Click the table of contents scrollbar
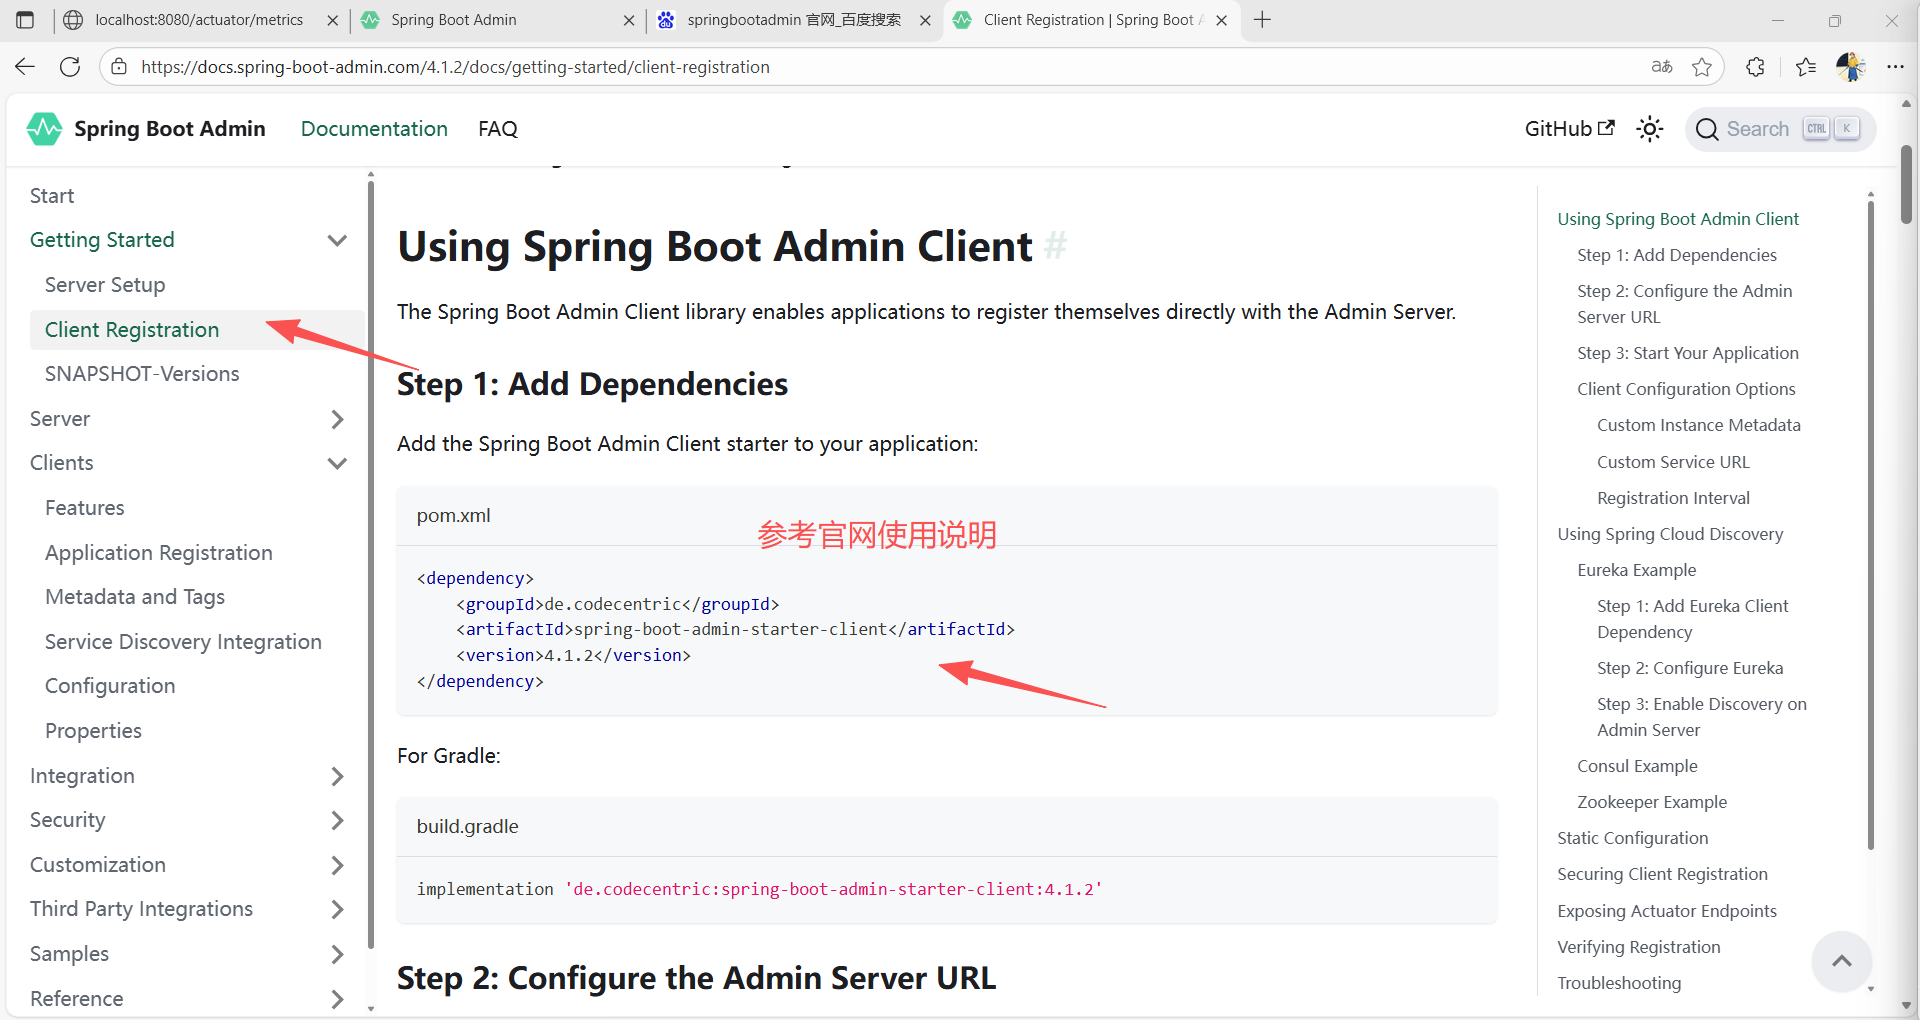This screenshot has height=1020, width=1920. 1871,525
